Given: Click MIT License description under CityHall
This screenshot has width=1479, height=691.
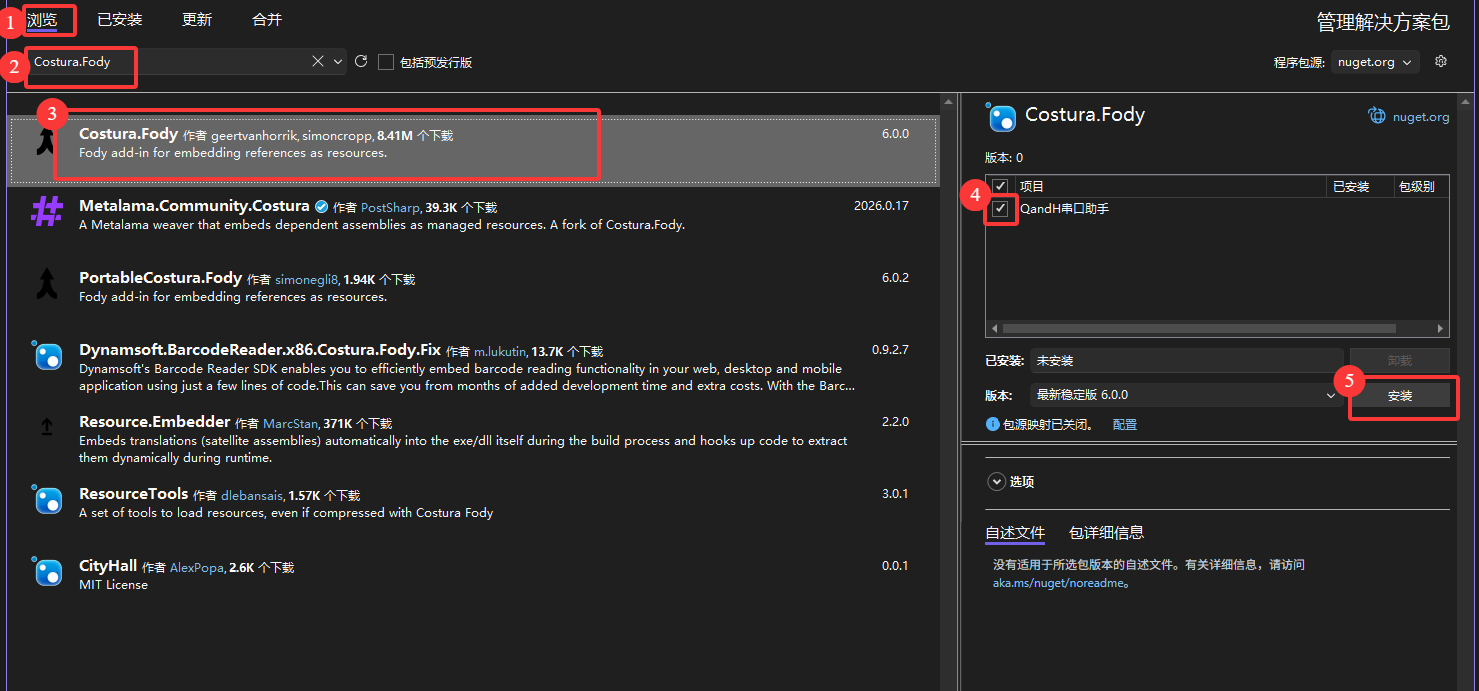Looking at the screenshot, I should pyautogui.click(x=113, y=585).
